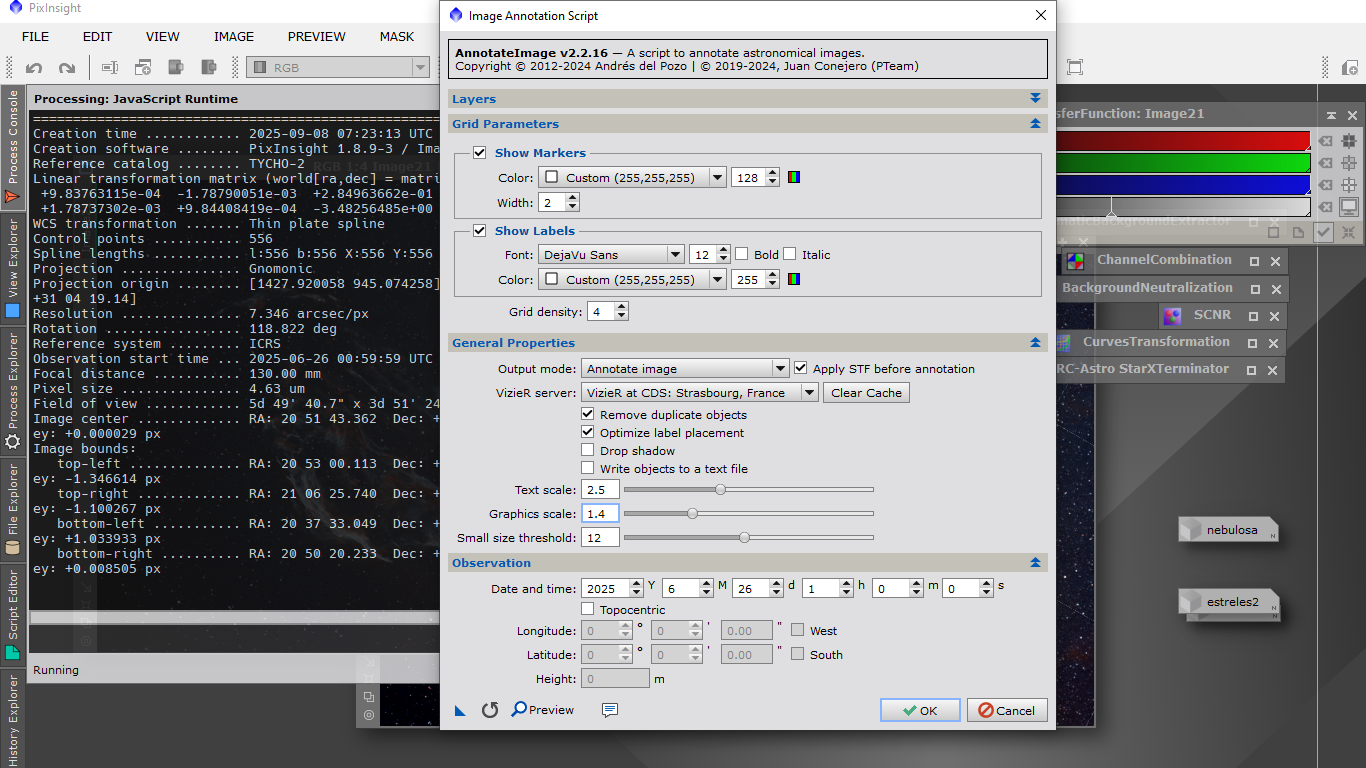Toggle Apply STF before annotation
This screenshot has height=768, width=1366.
800,368
